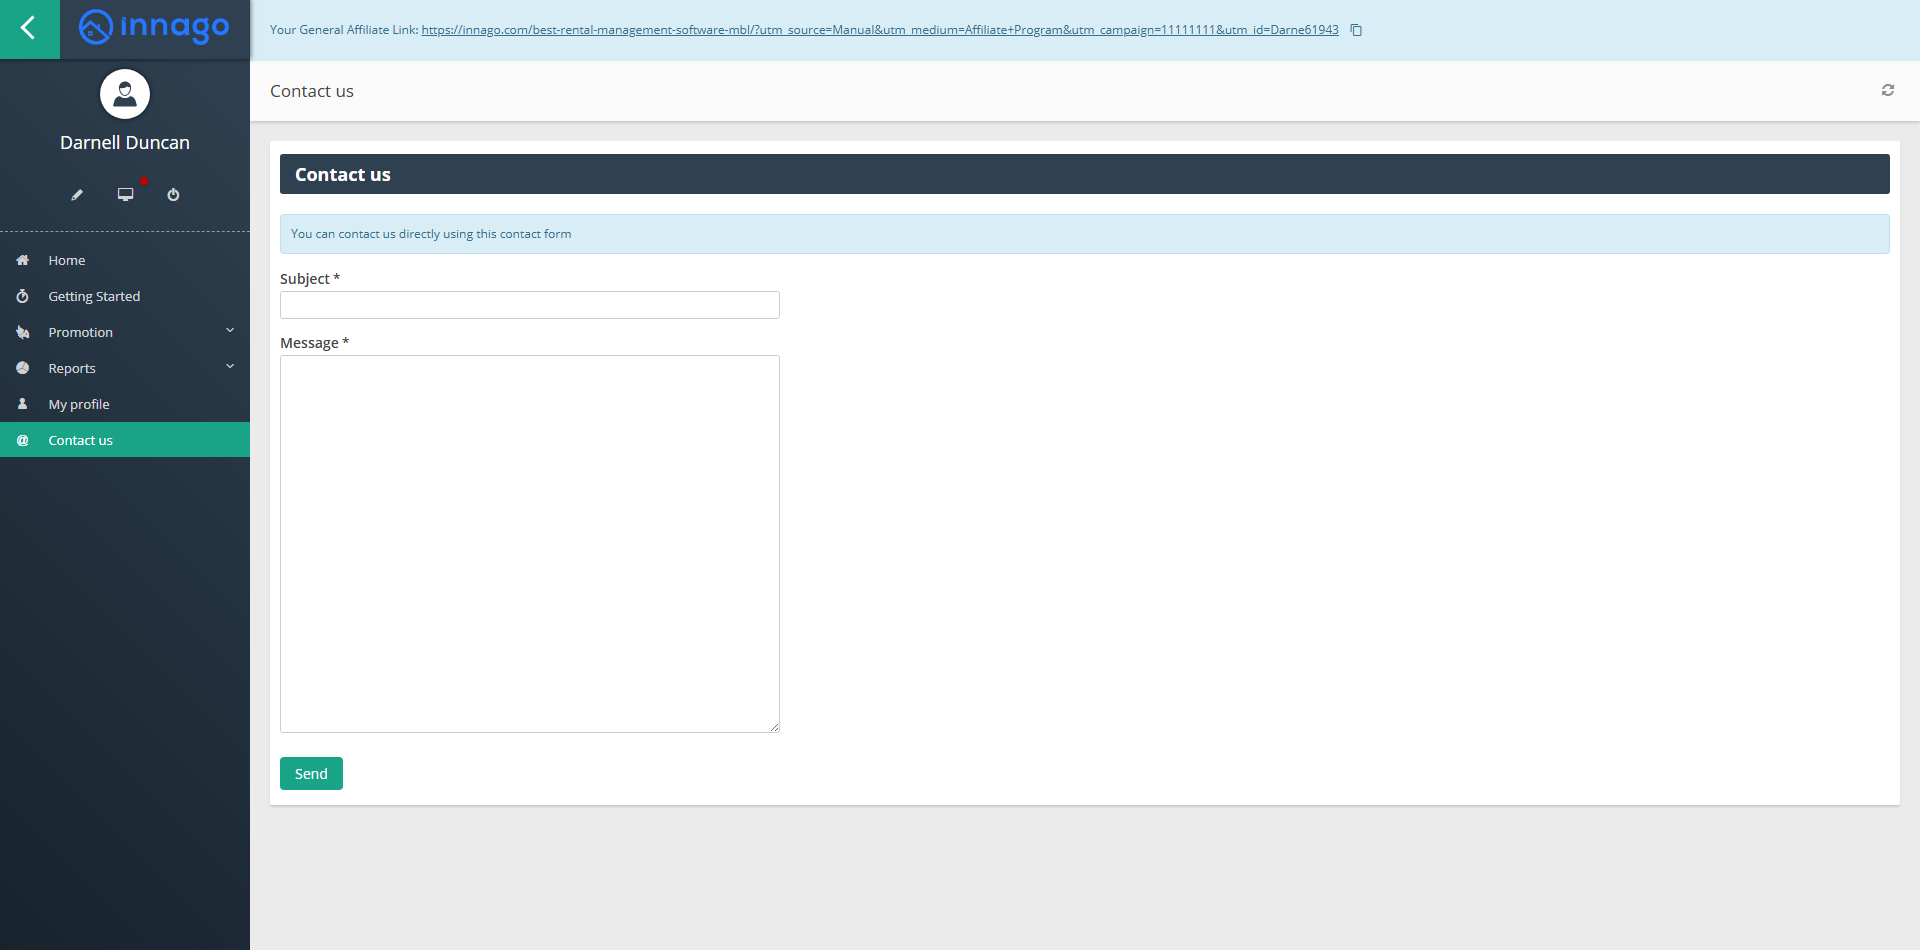
Task: Go to My profile page
Action: (x=79, y=404)
